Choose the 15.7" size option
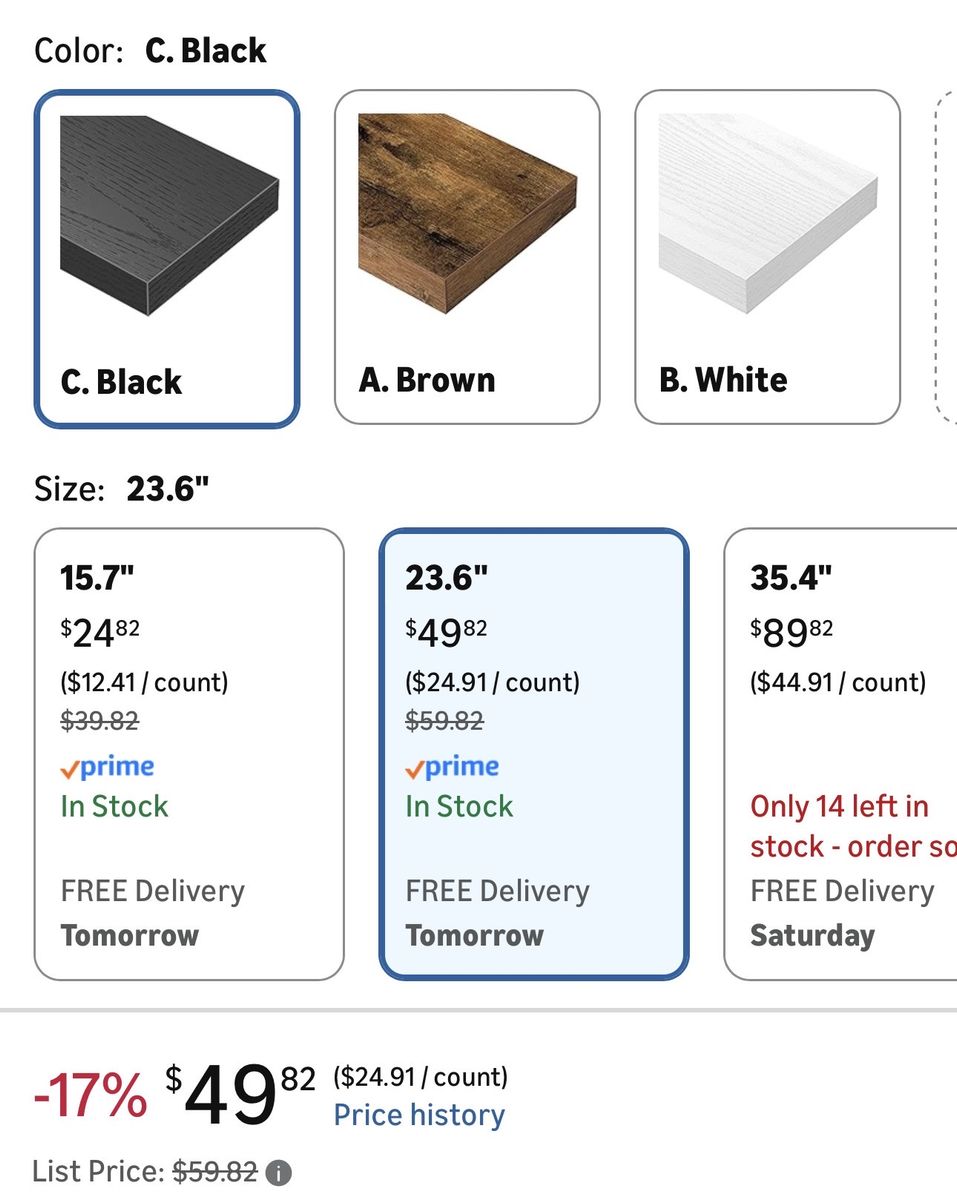957x1200 pixels. tap(189, 750)
